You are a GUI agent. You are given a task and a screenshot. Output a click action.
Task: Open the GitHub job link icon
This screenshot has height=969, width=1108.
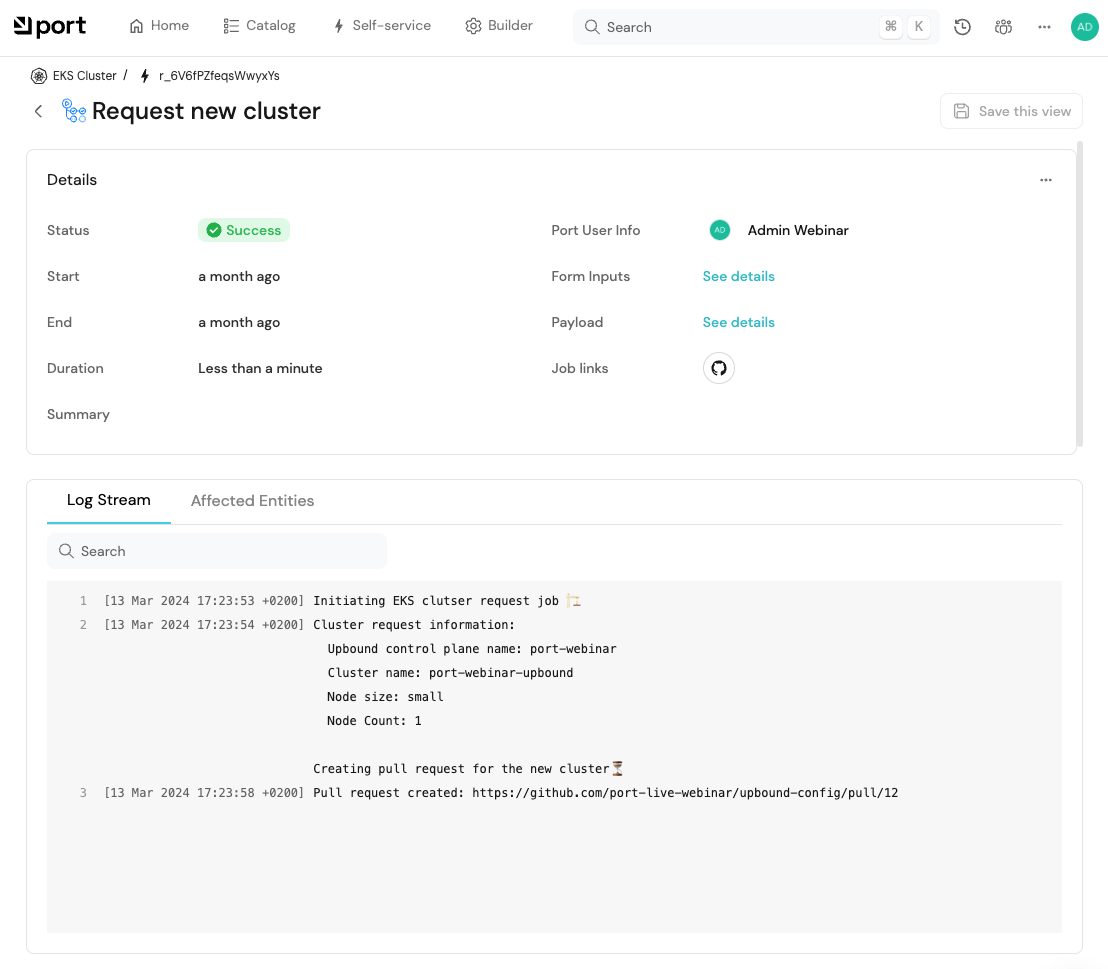(x=718, y=369)
